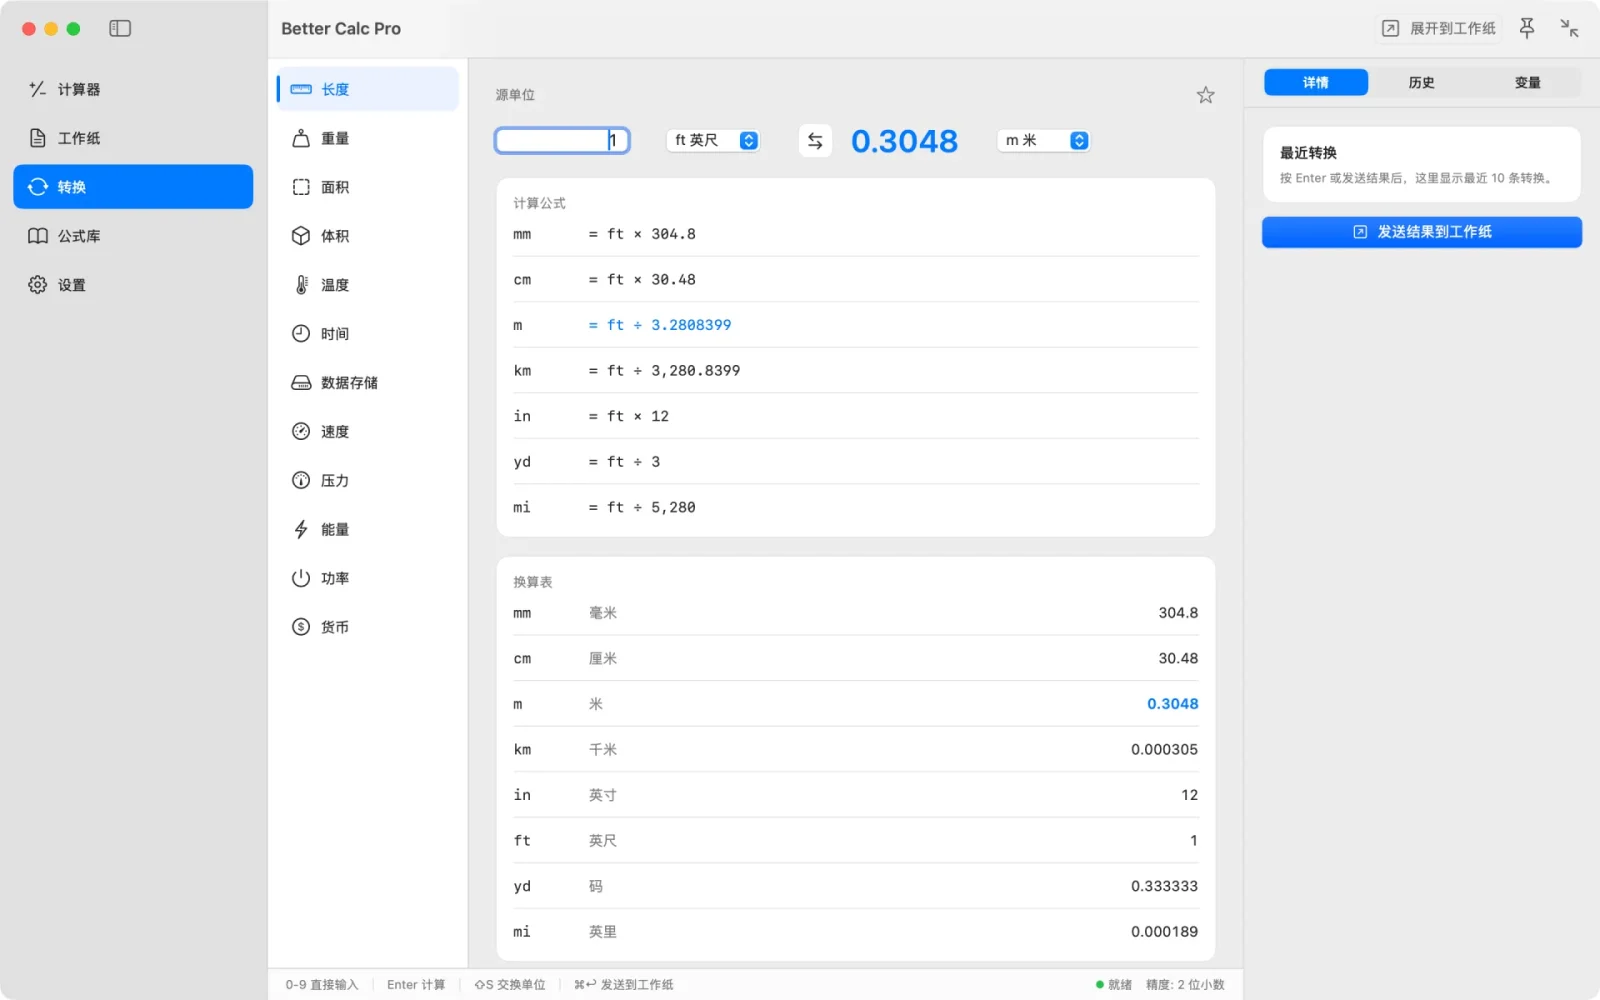This screenshot has height=1000, width=1600.
Task: Select 功率 power category
Action: point(367,579)
